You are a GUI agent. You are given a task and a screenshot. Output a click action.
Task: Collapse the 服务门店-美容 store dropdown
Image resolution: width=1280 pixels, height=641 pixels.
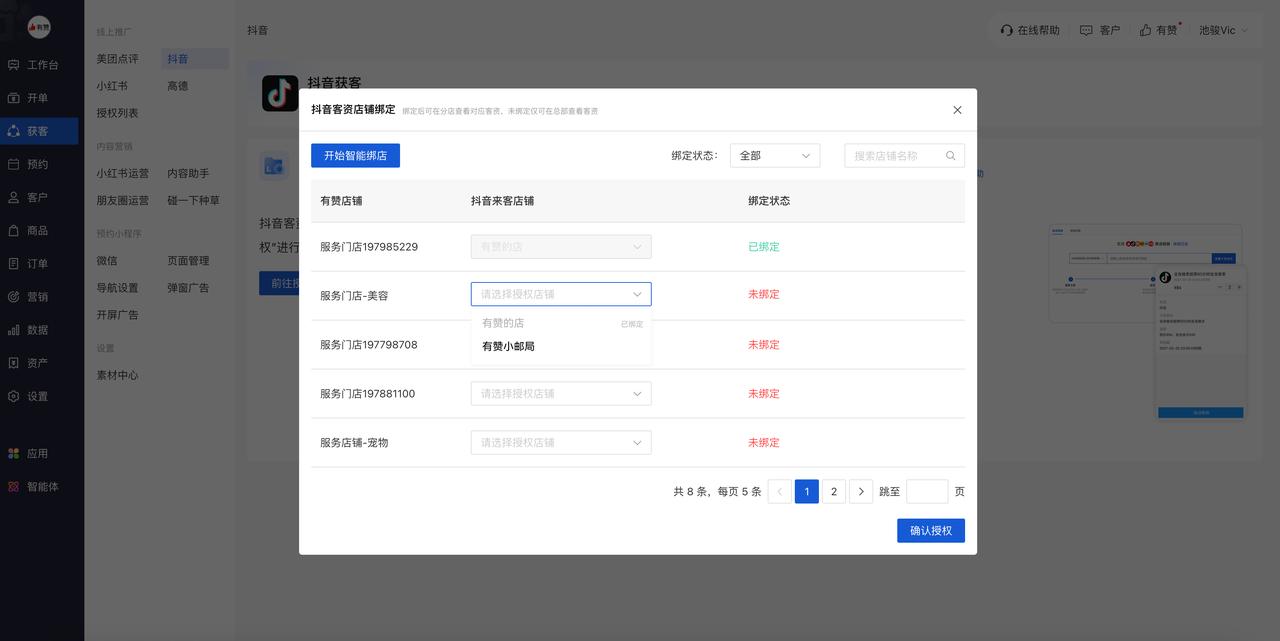(x=561, y=294)
